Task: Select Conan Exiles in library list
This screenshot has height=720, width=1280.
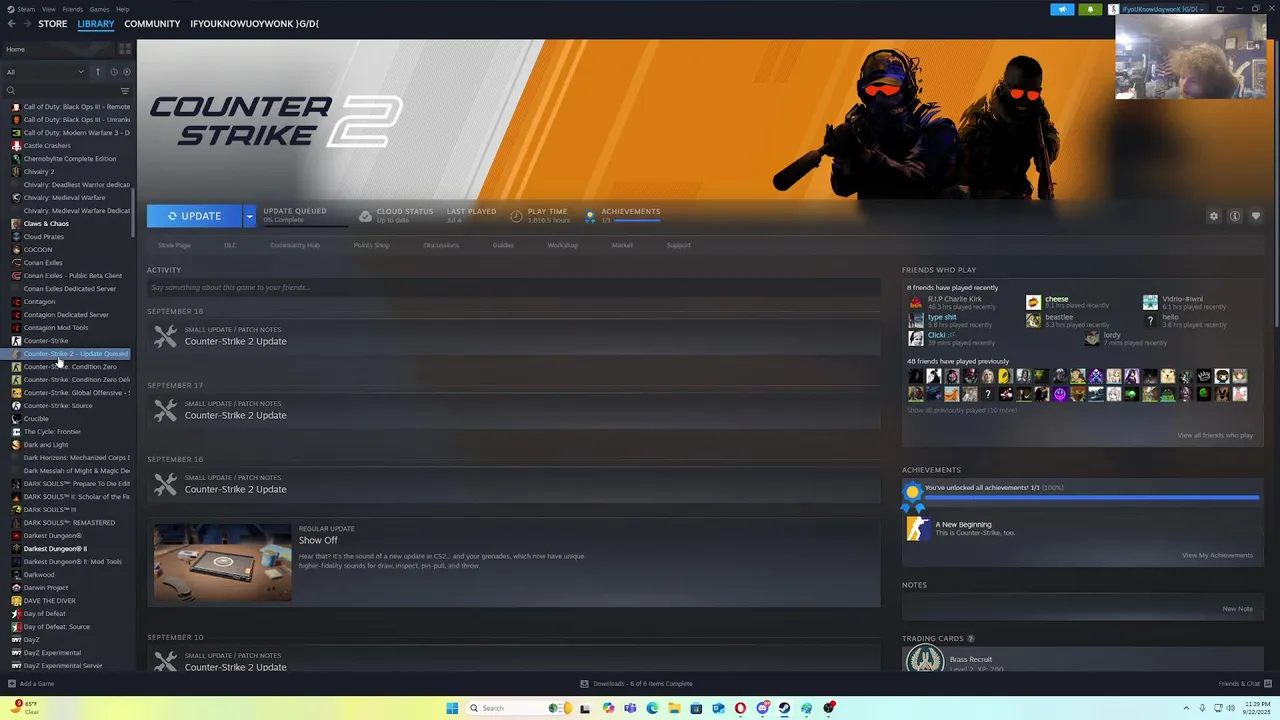Action: [x=43, y=263]
